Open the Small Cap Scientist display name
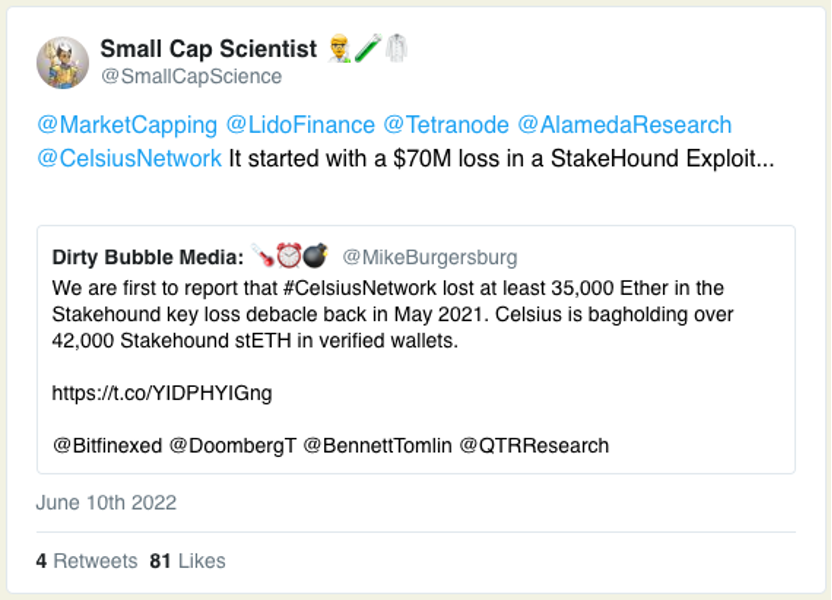 pos(208,48)
